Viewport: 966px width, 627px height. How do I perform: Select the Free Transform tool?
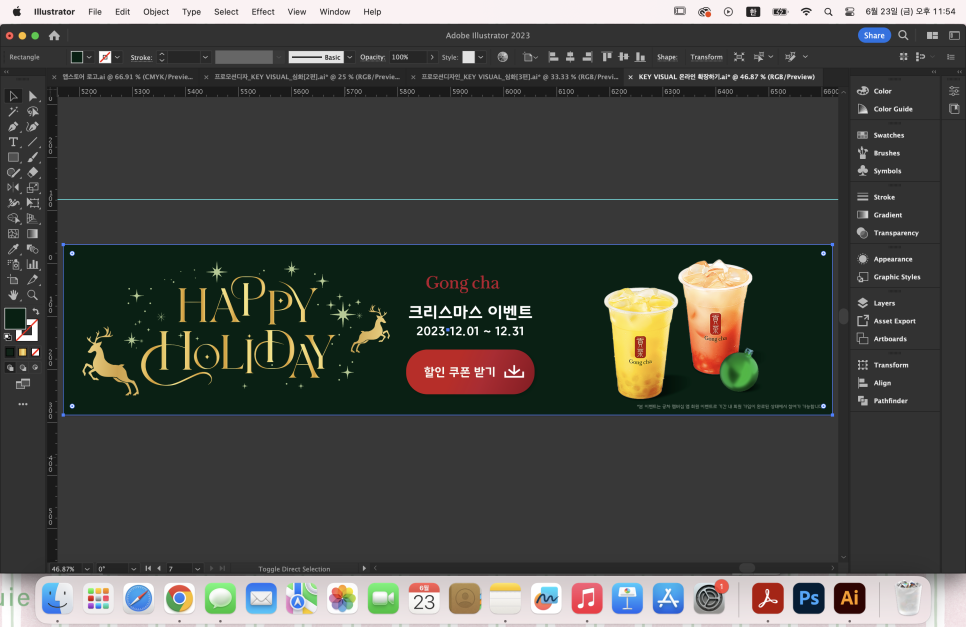point(33,203)
